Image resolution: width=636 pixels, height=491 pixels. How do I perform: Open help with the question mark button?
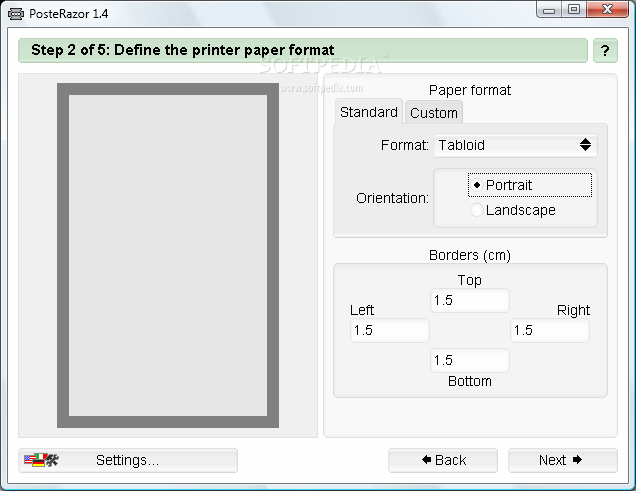605,51
